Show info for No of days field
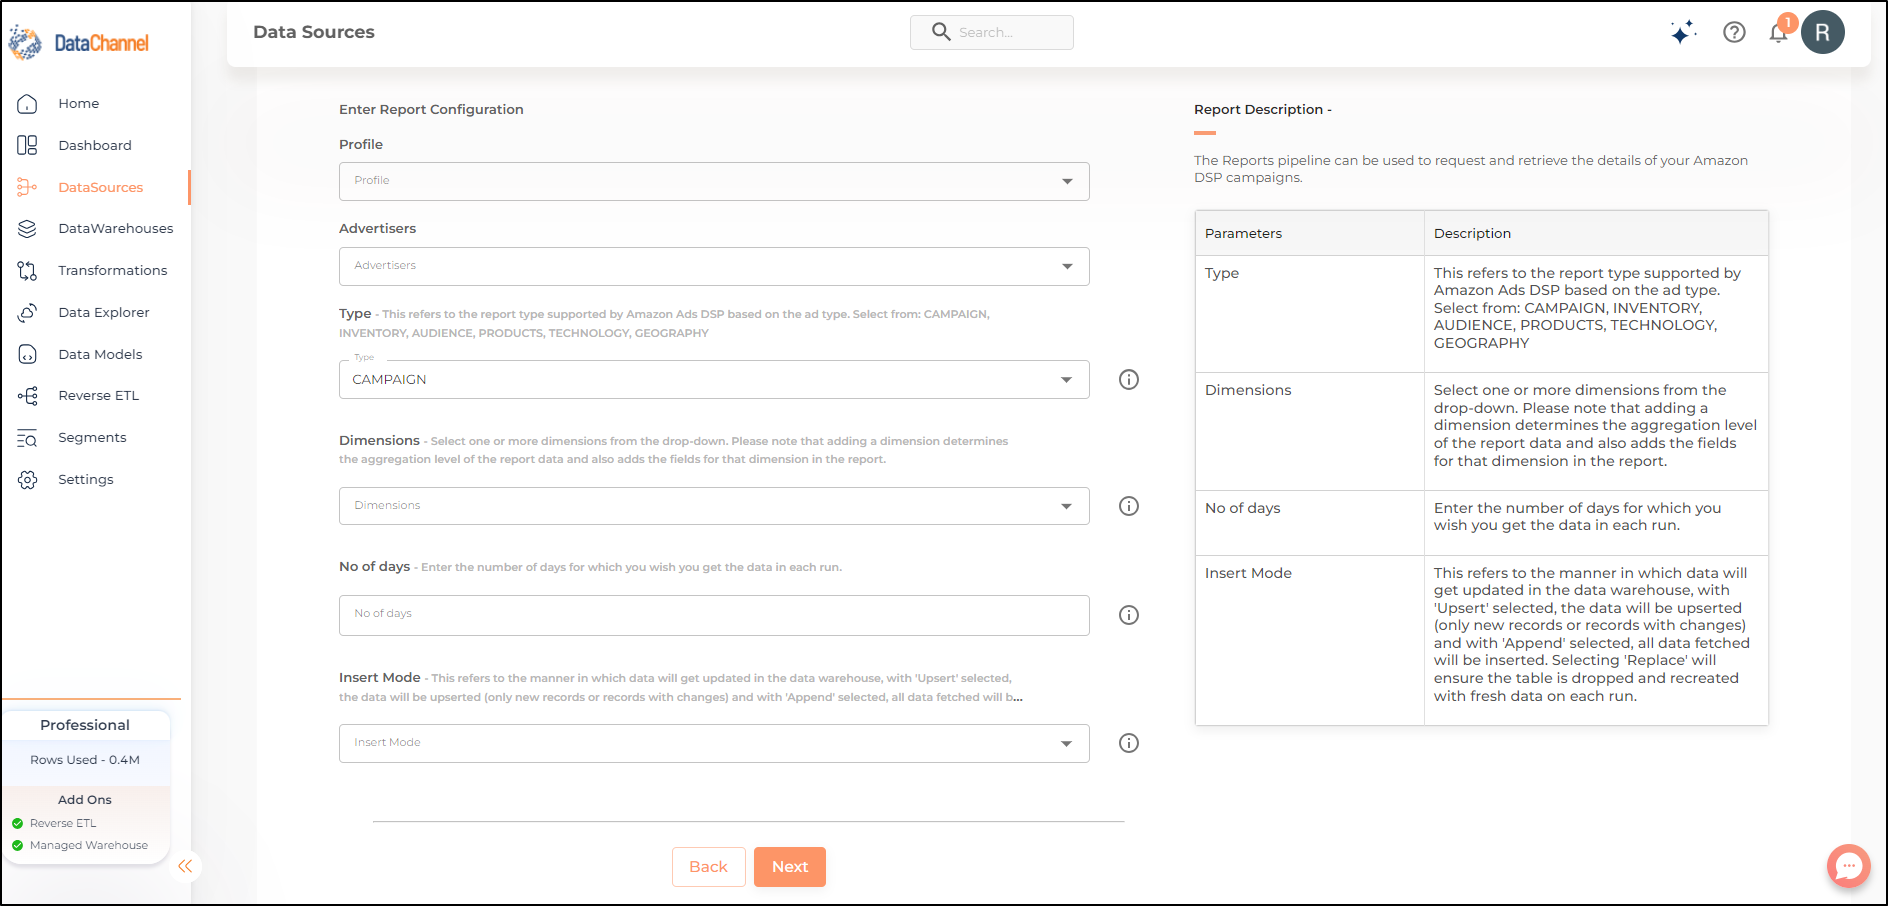The image size is (1888, 906). [x=1129, y=615]
